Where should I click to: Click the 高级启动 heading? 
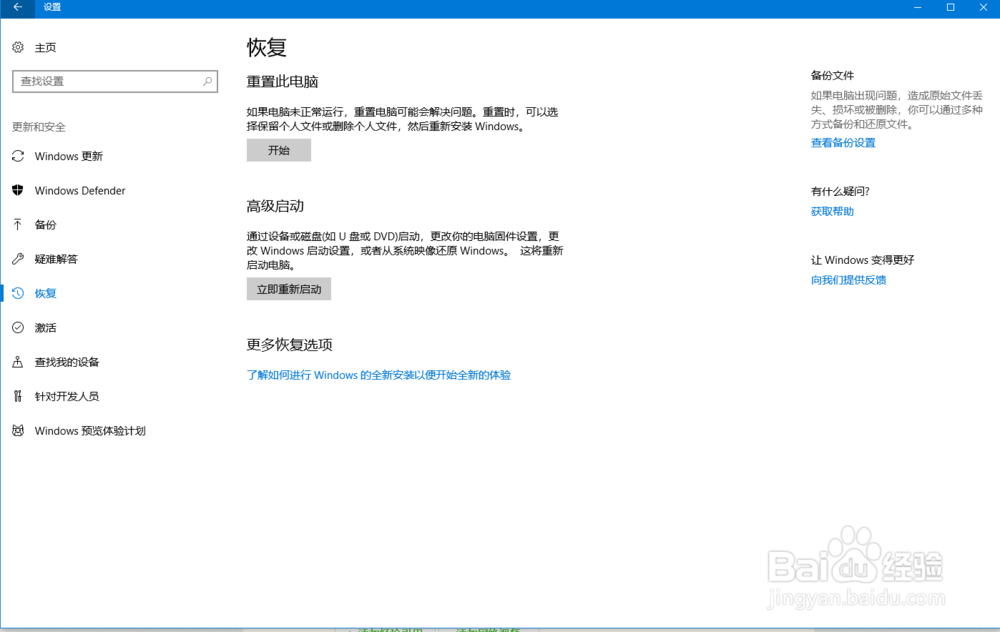[x=276, y=206]
